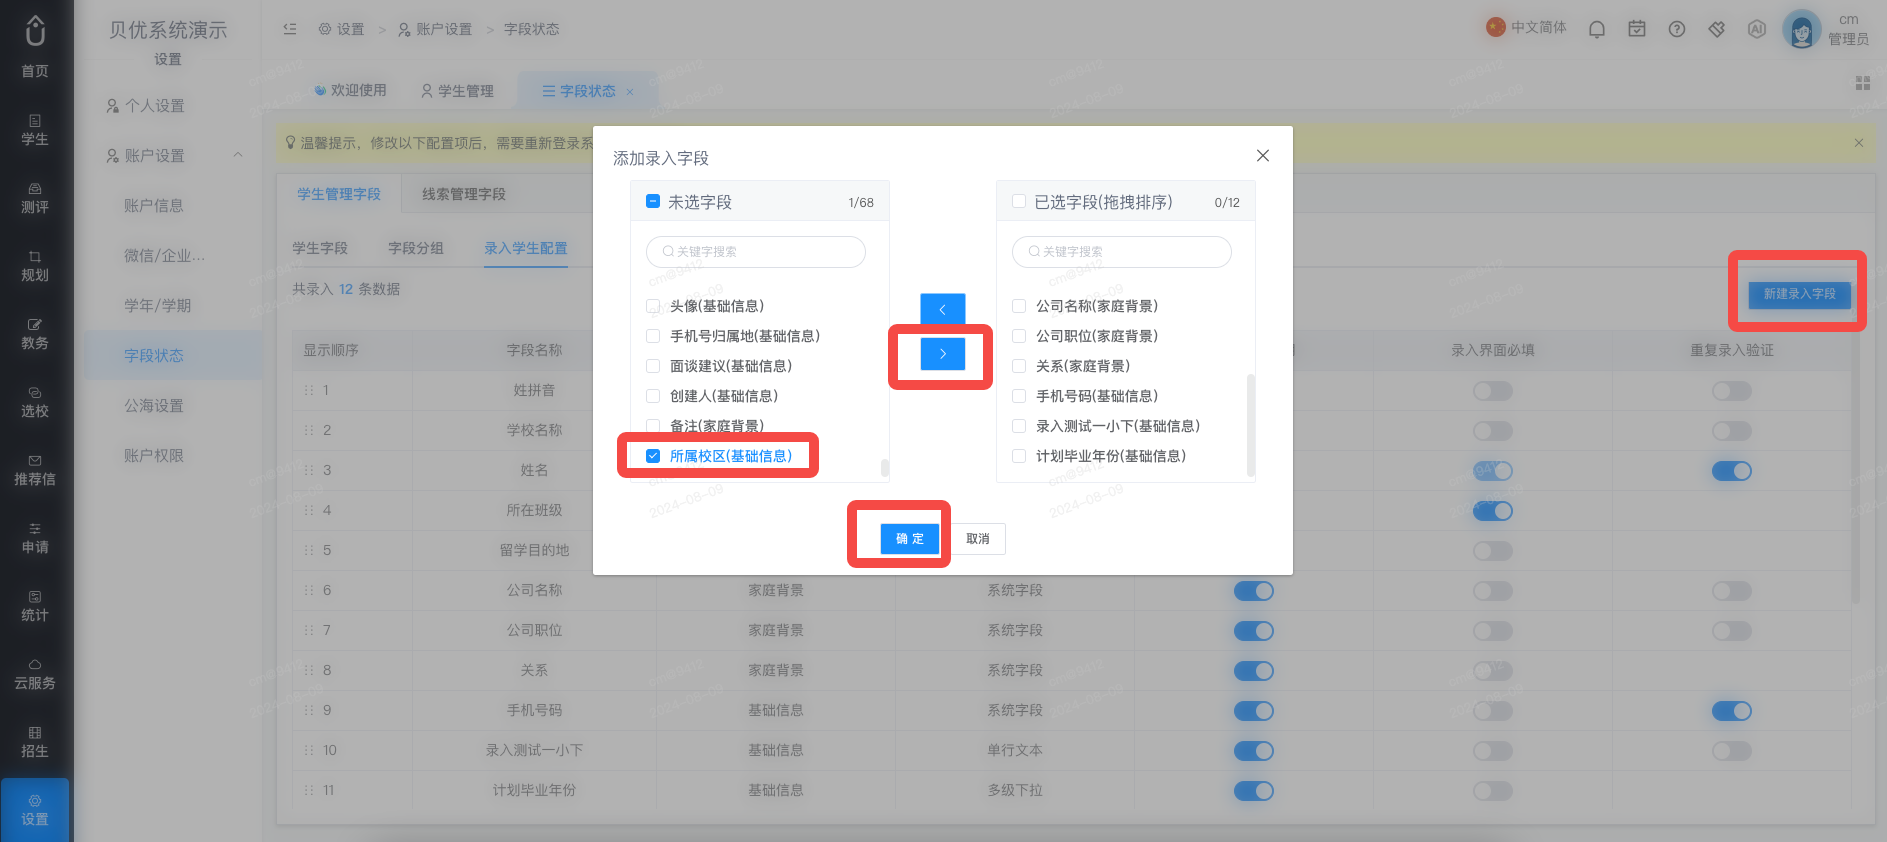Check 头像(基础信息) in unselected list

(653, 306)
